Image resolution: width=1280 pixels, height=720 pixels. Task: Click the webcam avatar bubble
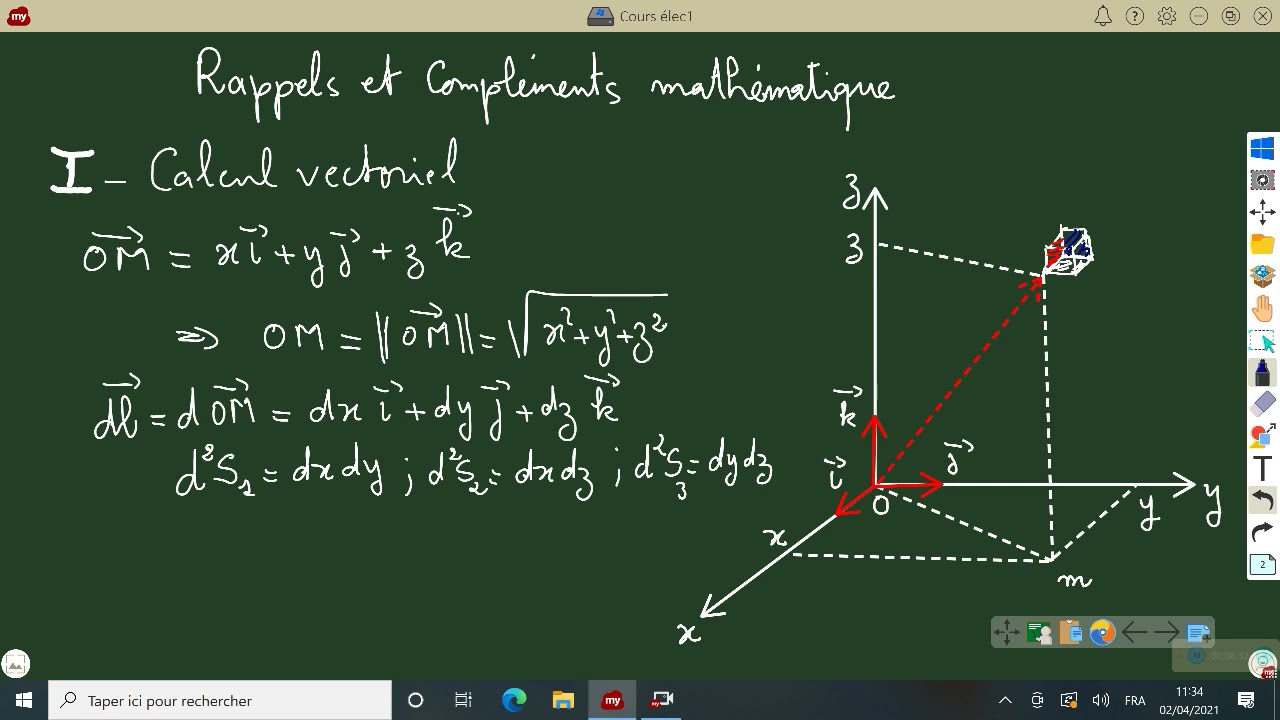click(1262, 663)
